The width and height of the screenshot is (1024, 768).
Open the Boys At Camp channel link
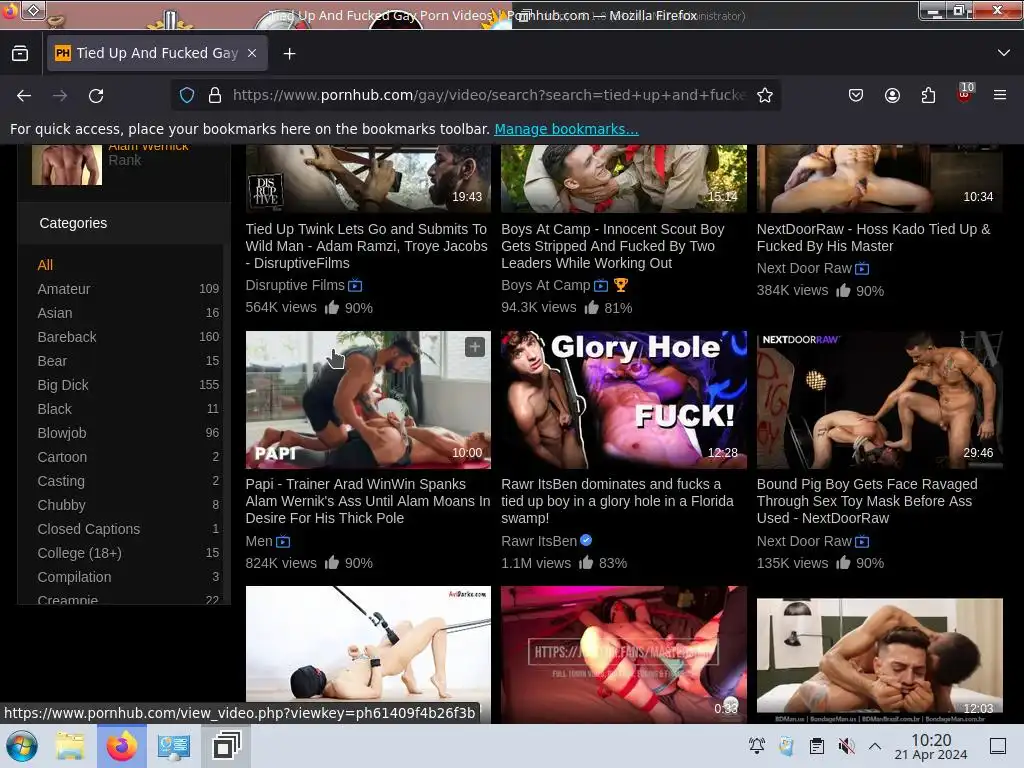click(545, 285)
